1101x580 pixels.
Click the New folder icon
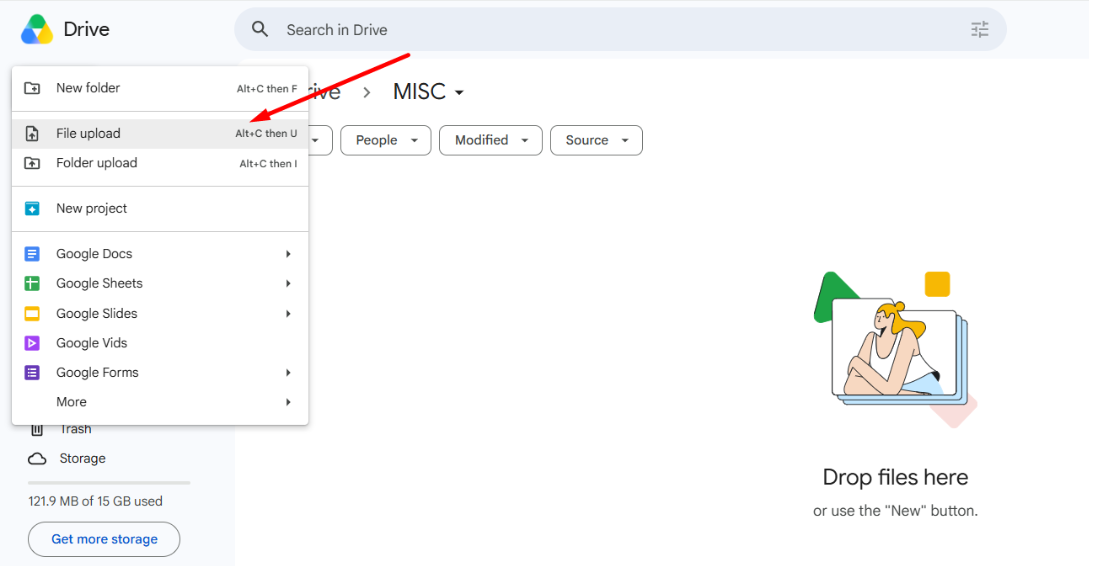[x=32, y=88]
